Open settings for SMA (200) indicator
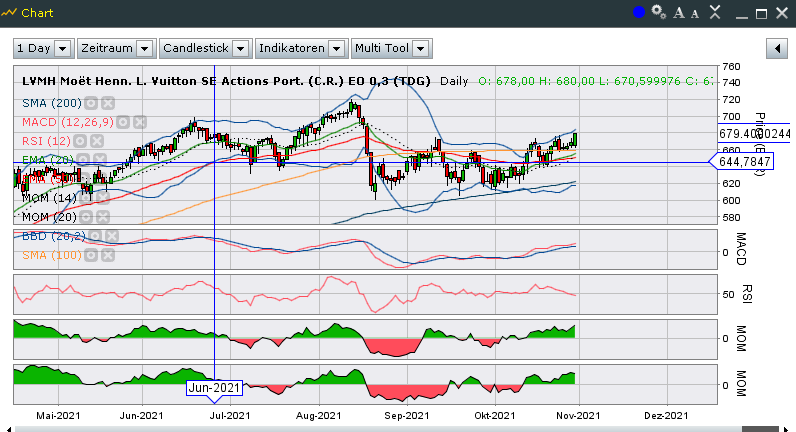 click(91, 104)
